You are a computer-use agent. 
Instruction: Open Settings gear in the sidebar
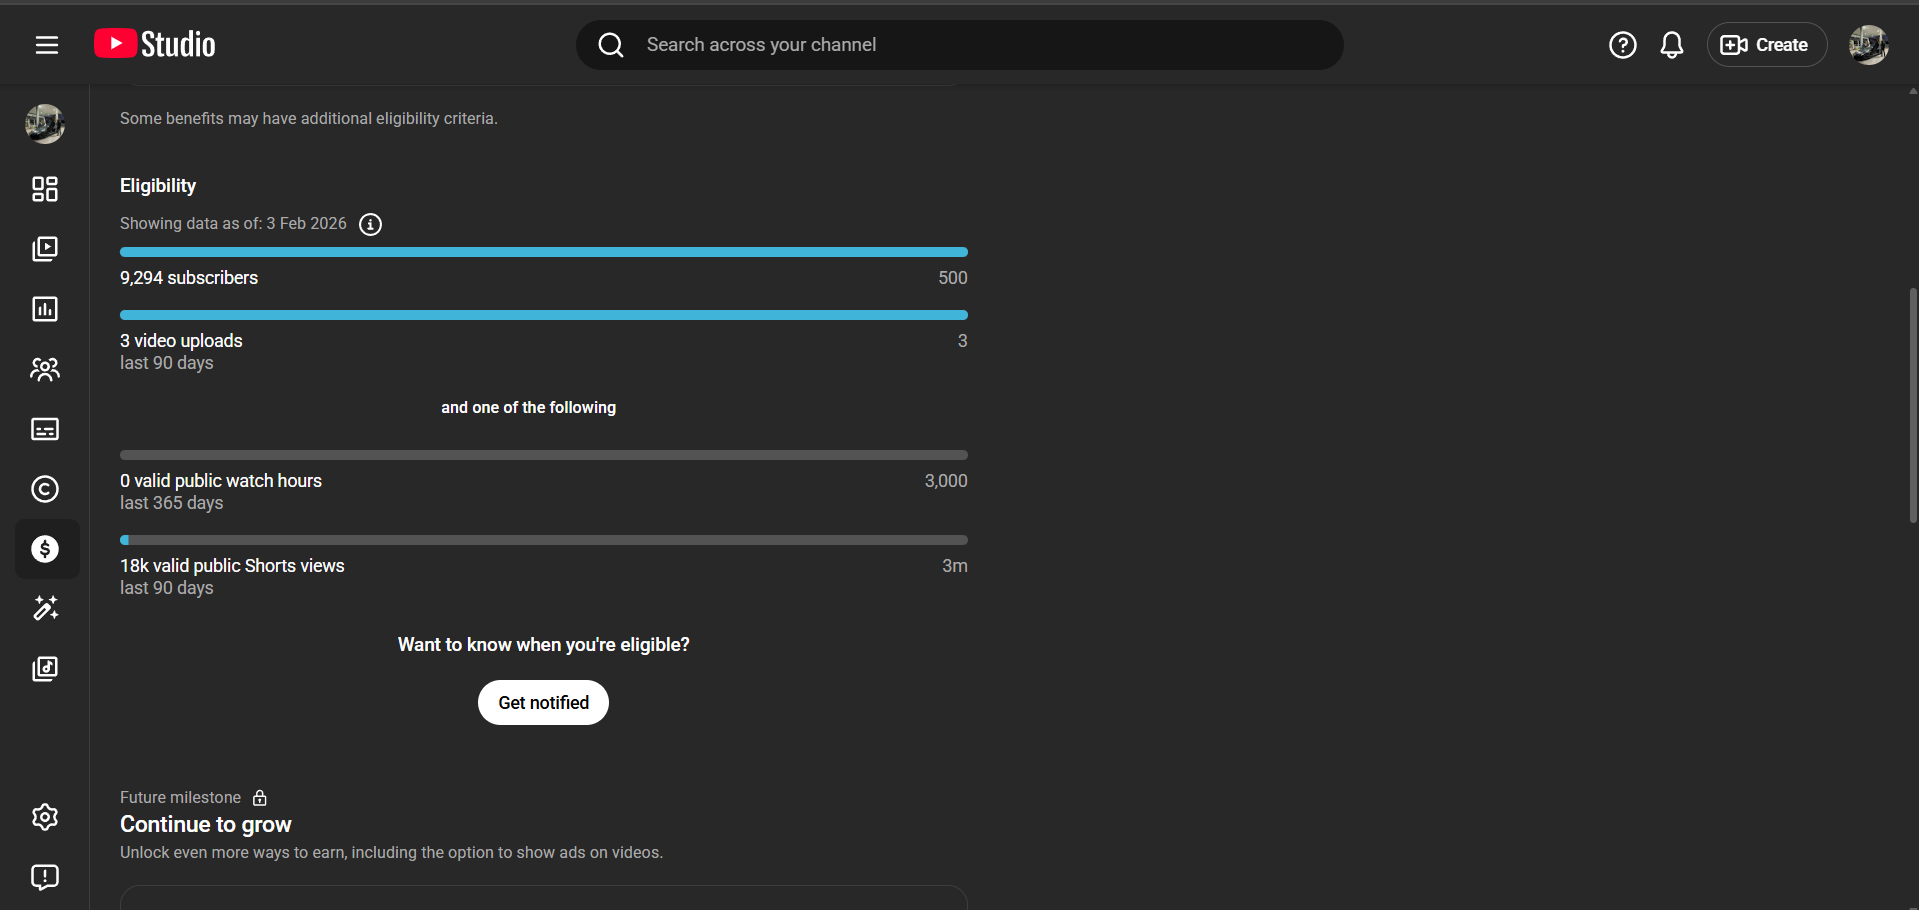(x=45, y=817)
